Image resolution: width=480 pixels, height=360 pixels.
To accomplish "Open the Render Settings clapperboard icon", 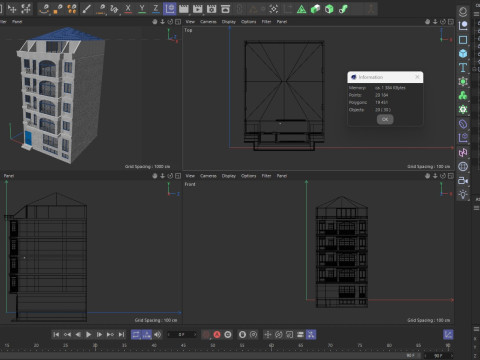I will tap(212, 9).
